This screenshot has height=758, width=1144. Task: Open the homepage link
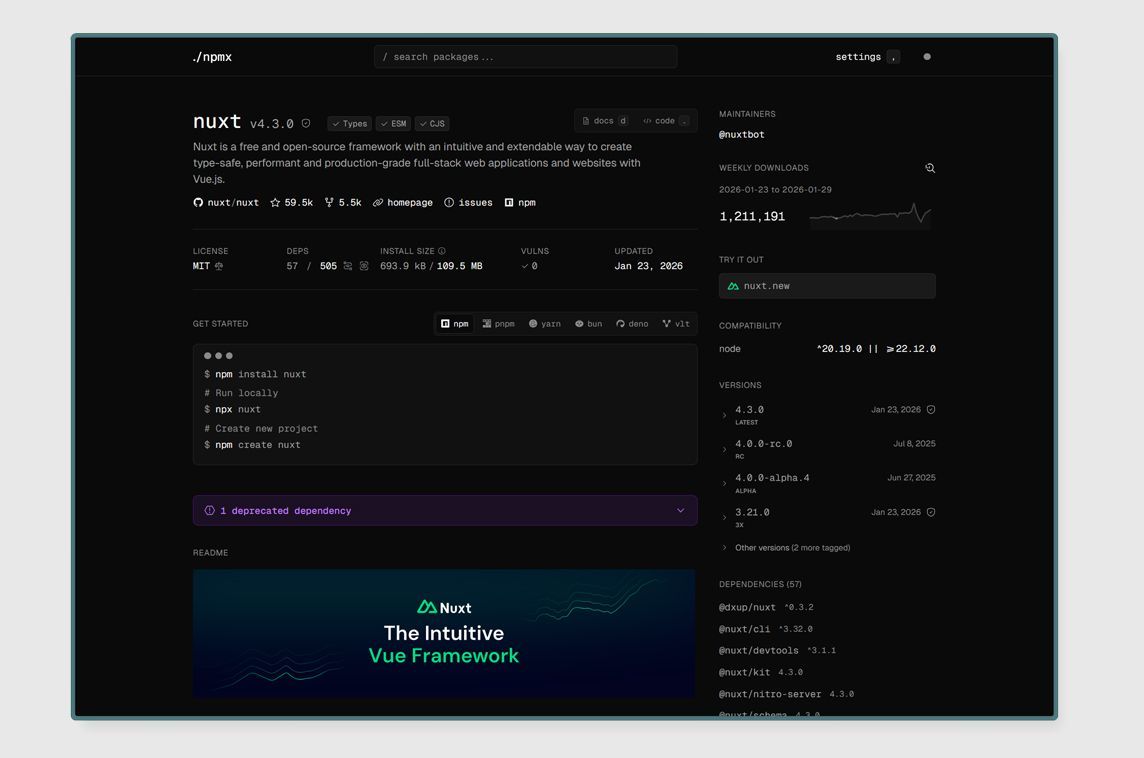pyautogui.click(x=403, y=203)
